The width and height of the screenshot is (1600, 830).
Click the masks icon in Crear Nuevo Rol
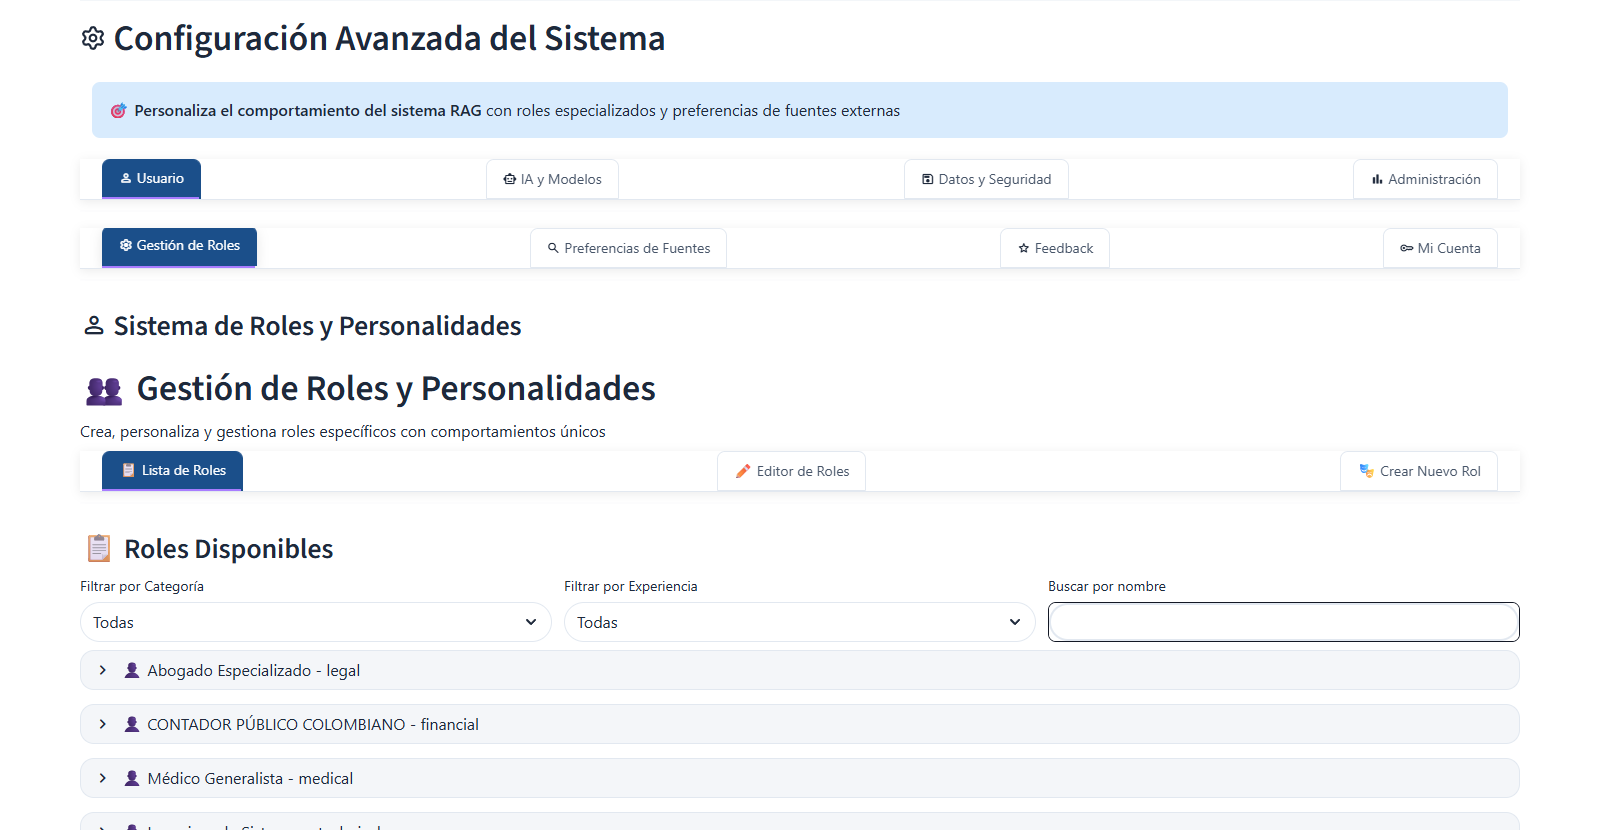(1366, 471)
